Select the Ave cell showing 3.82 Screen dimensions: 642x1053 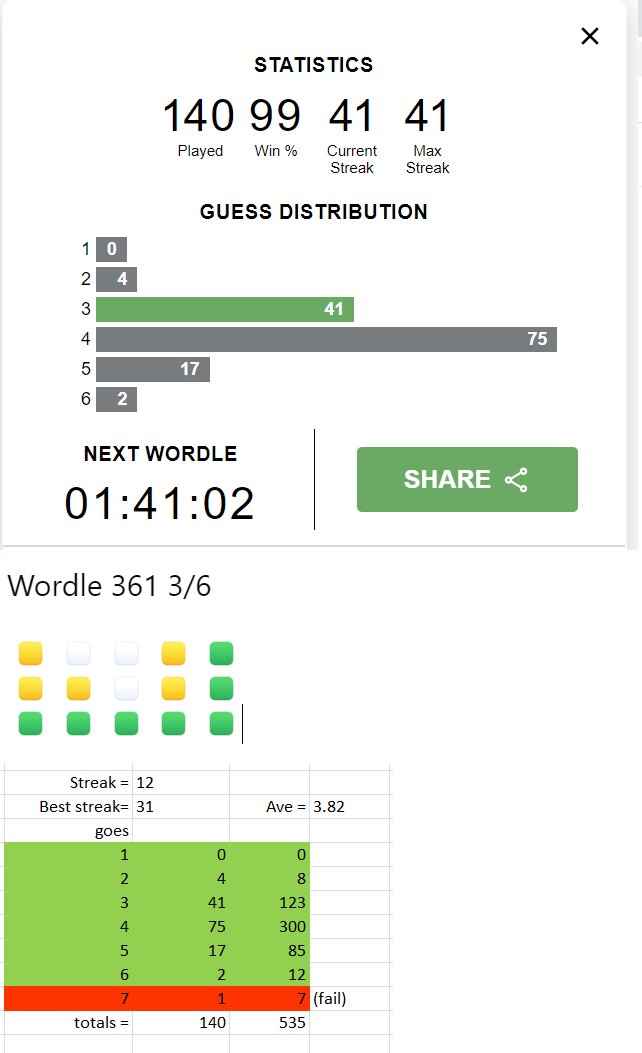tap(349, 807)
